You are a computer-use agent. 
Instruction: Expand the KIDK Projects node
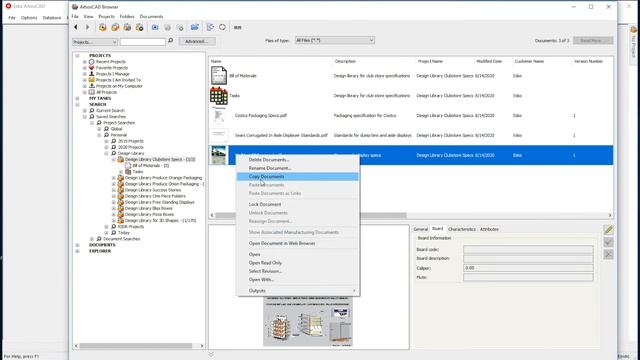click(x=107, y=227)
